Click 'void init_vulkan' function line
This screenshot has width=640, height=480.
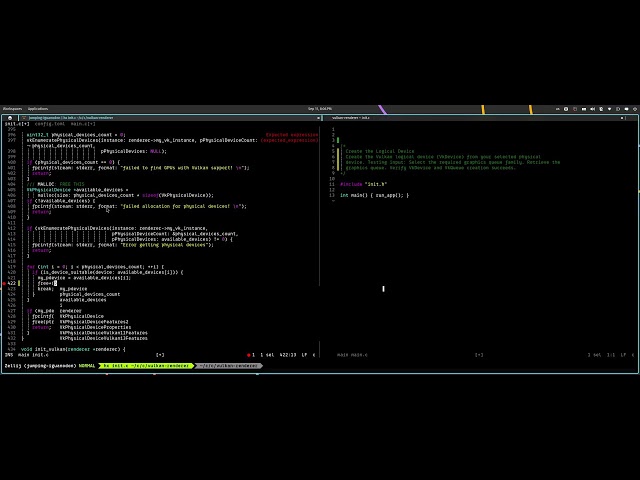pos(73,349)
